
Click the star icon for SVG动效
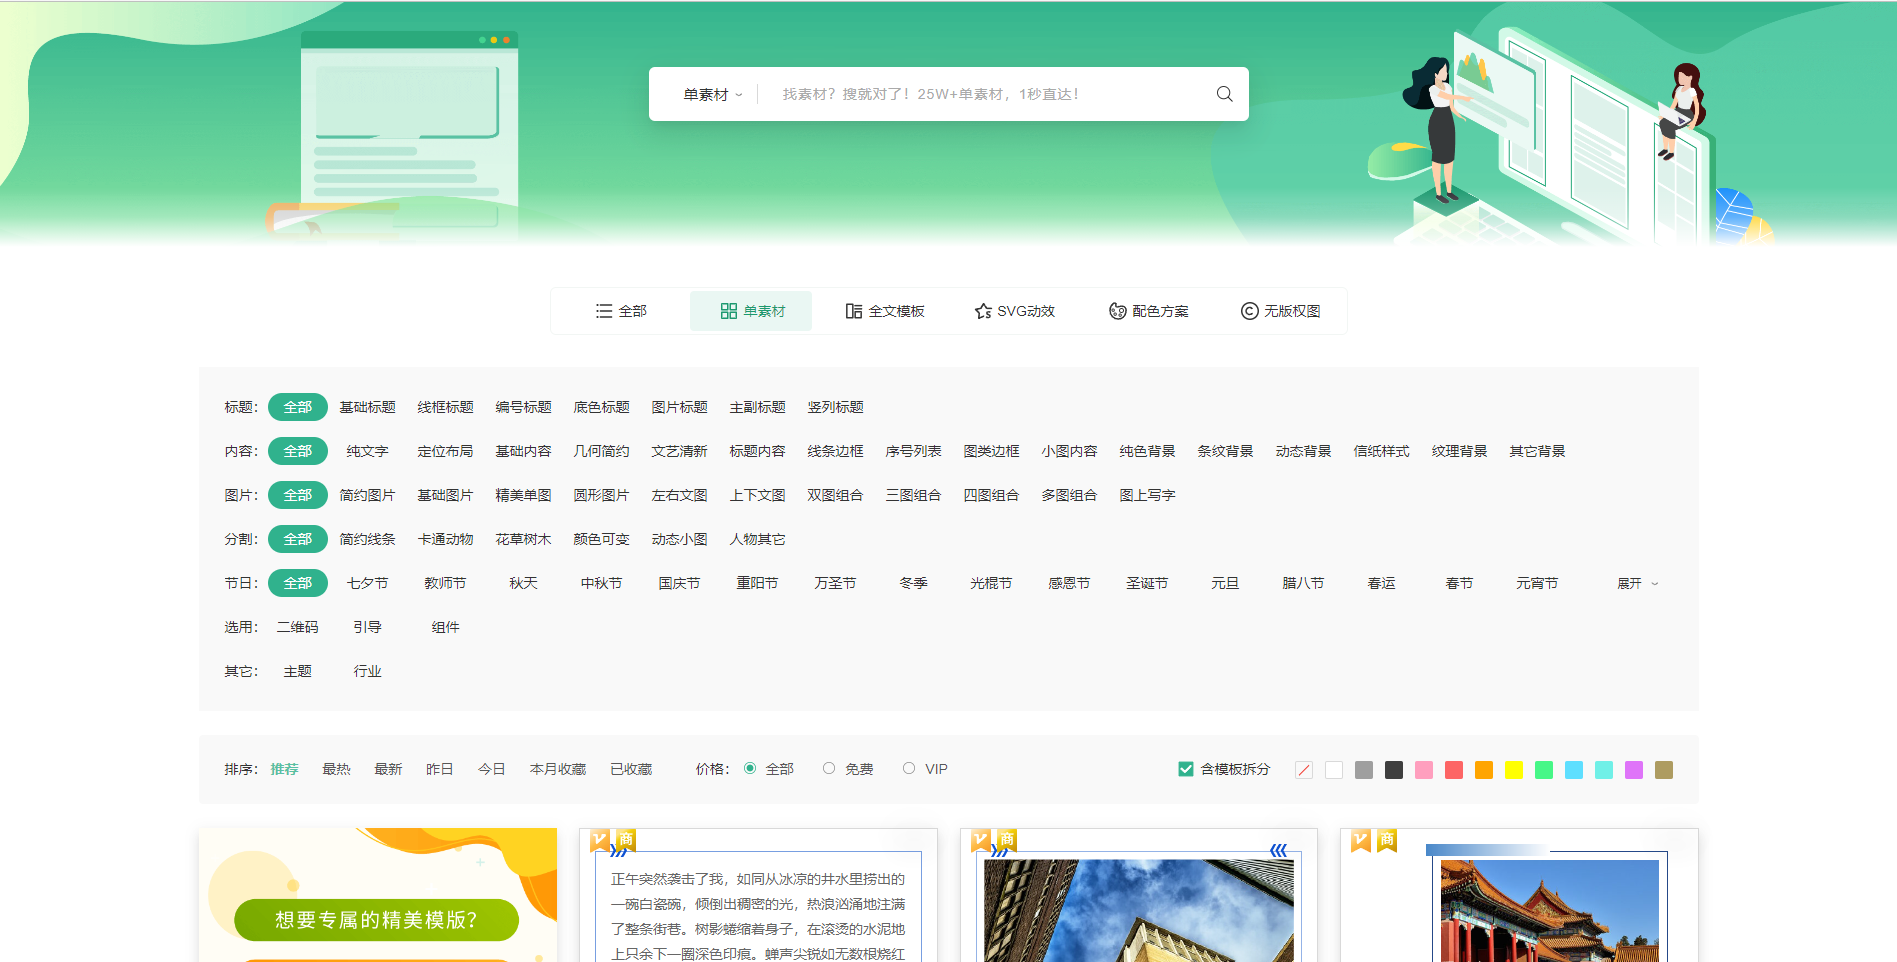[983, 311]
